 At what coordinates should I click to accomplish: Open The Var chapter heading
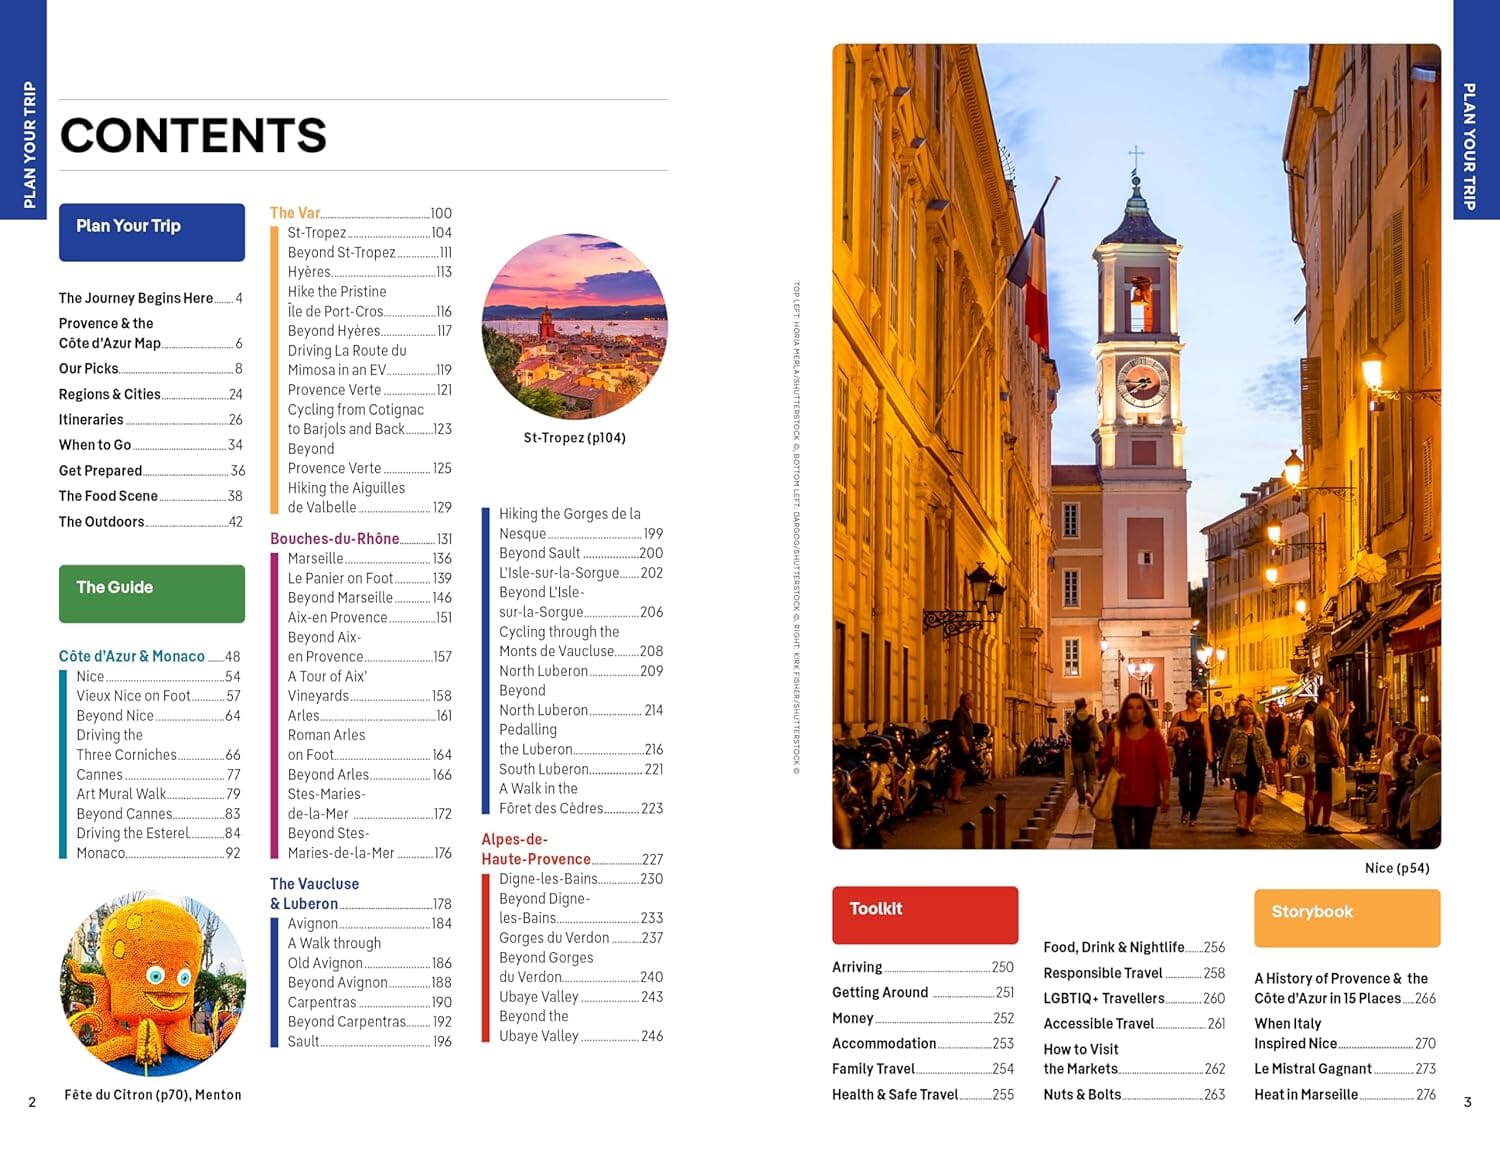(x=295, y=212)
